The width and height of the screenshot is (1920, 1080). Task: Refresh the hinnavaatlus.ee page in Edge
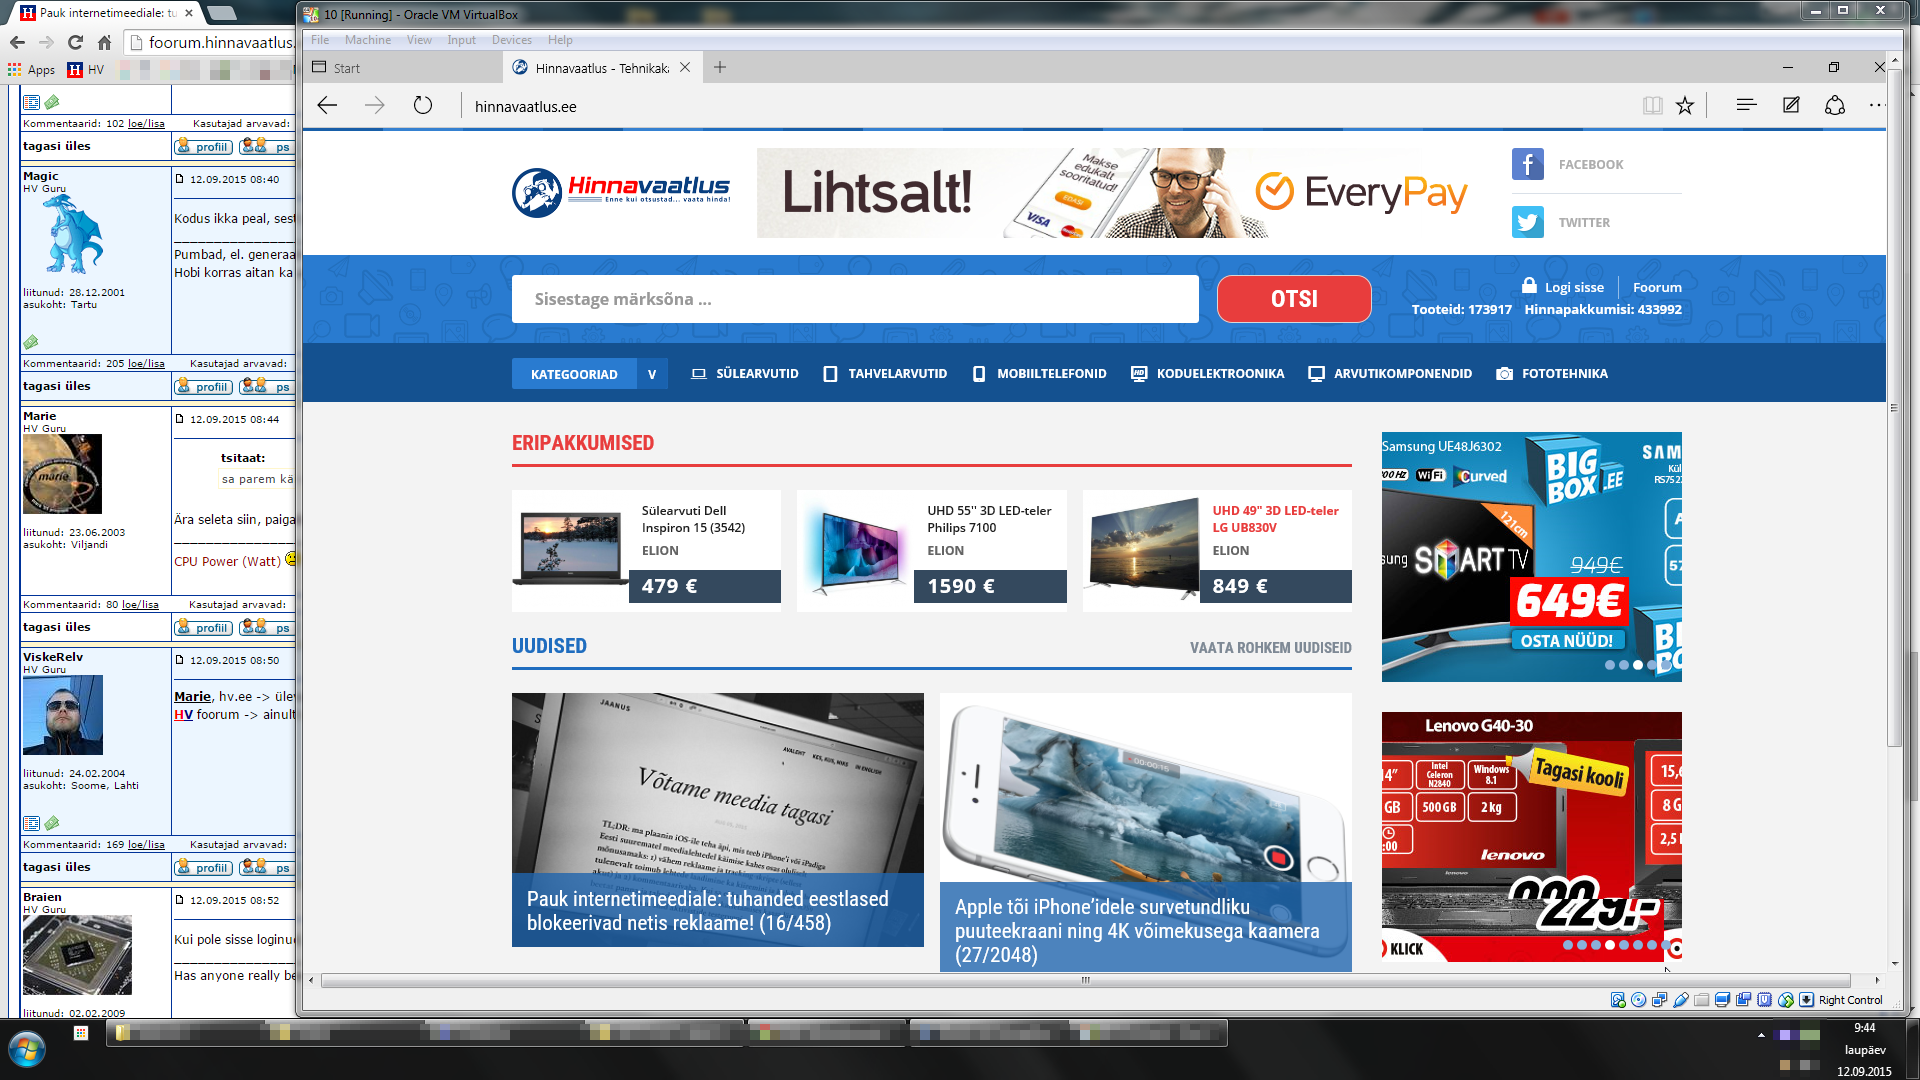click(x=423, y=106)
